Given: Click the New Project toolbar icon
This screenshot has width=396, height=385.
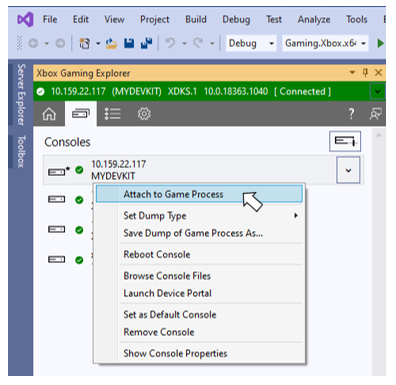Looking at the screenshot, I should [84, 43].
